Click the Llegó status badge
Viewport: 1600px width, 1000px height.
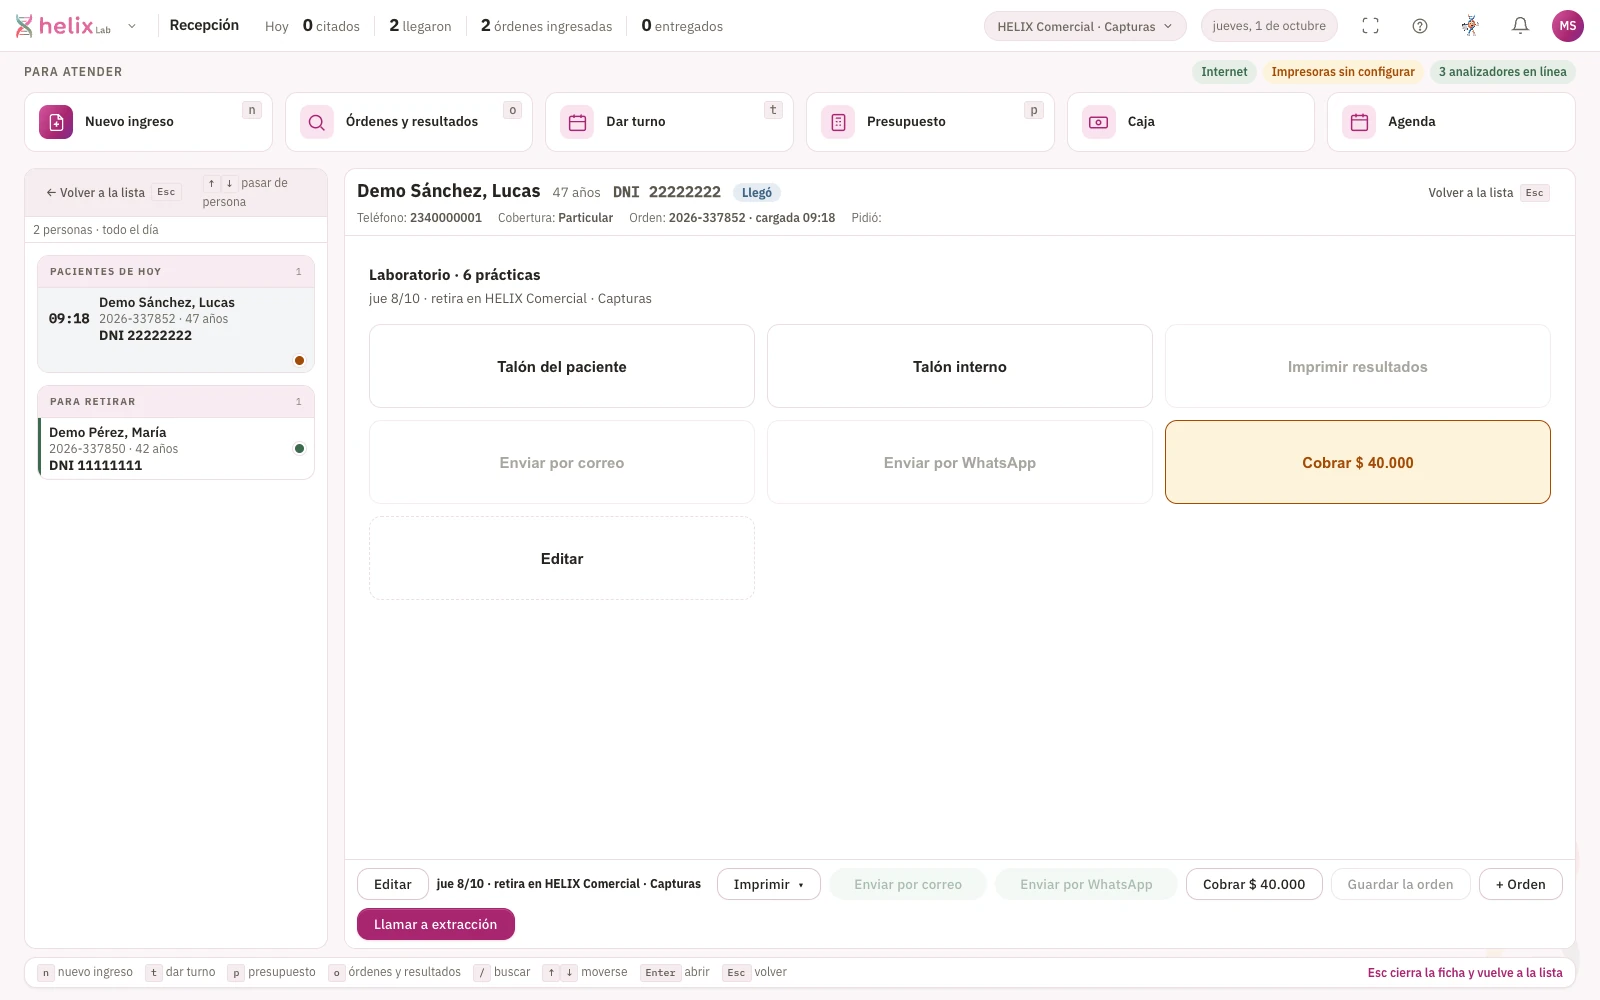[x=757, y=193]
